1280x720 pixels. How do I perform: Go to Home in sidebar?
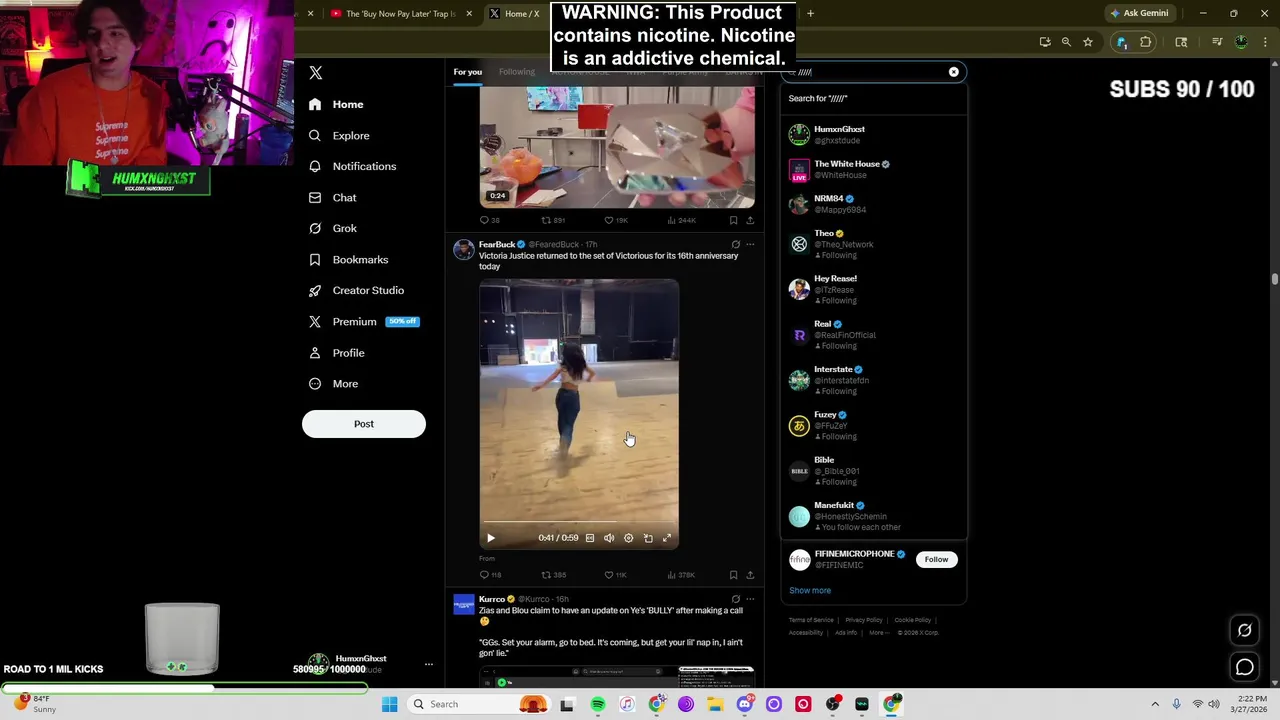(336, 104)
